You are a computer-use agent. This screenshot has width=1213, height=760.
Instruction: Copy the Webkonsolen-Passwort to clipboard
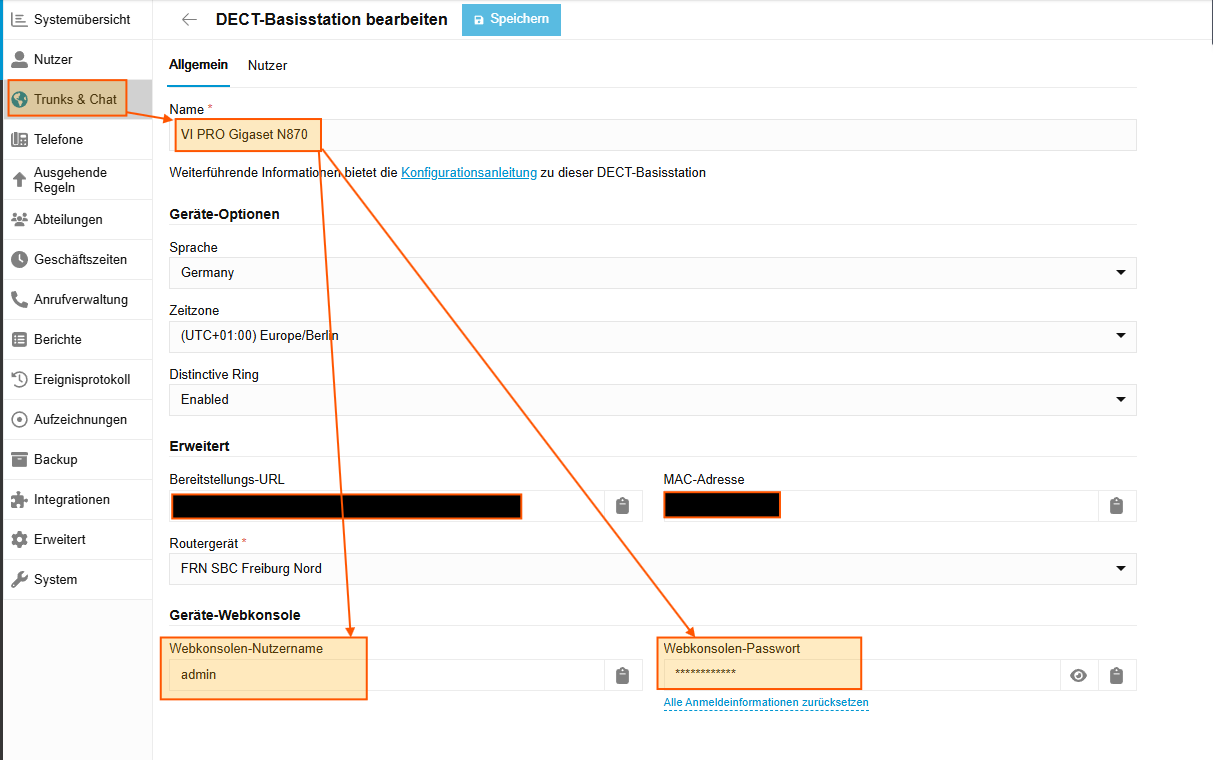(1116, 676)
